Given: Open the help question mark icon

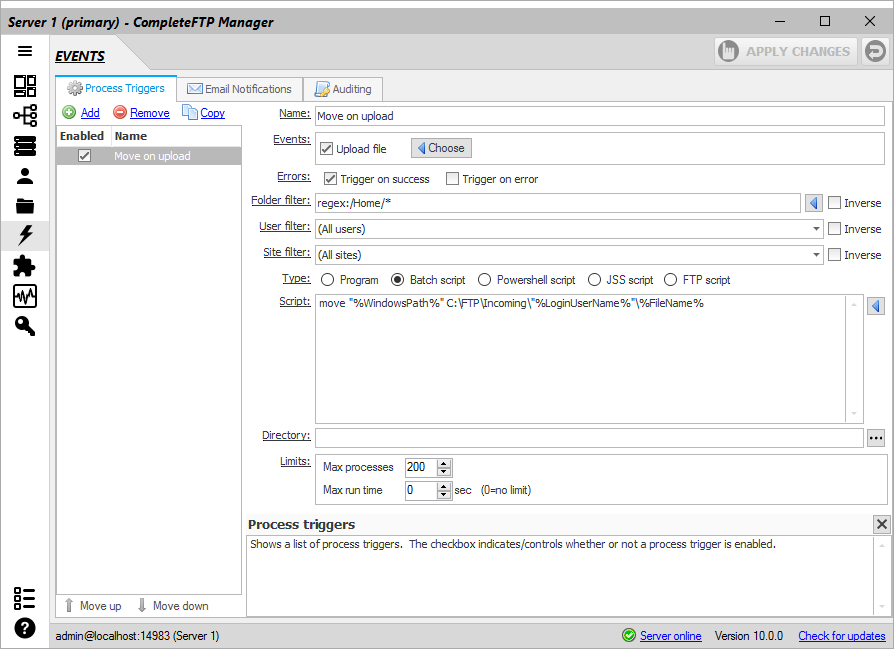Looking at the screenshot, I should coord(25,628).
